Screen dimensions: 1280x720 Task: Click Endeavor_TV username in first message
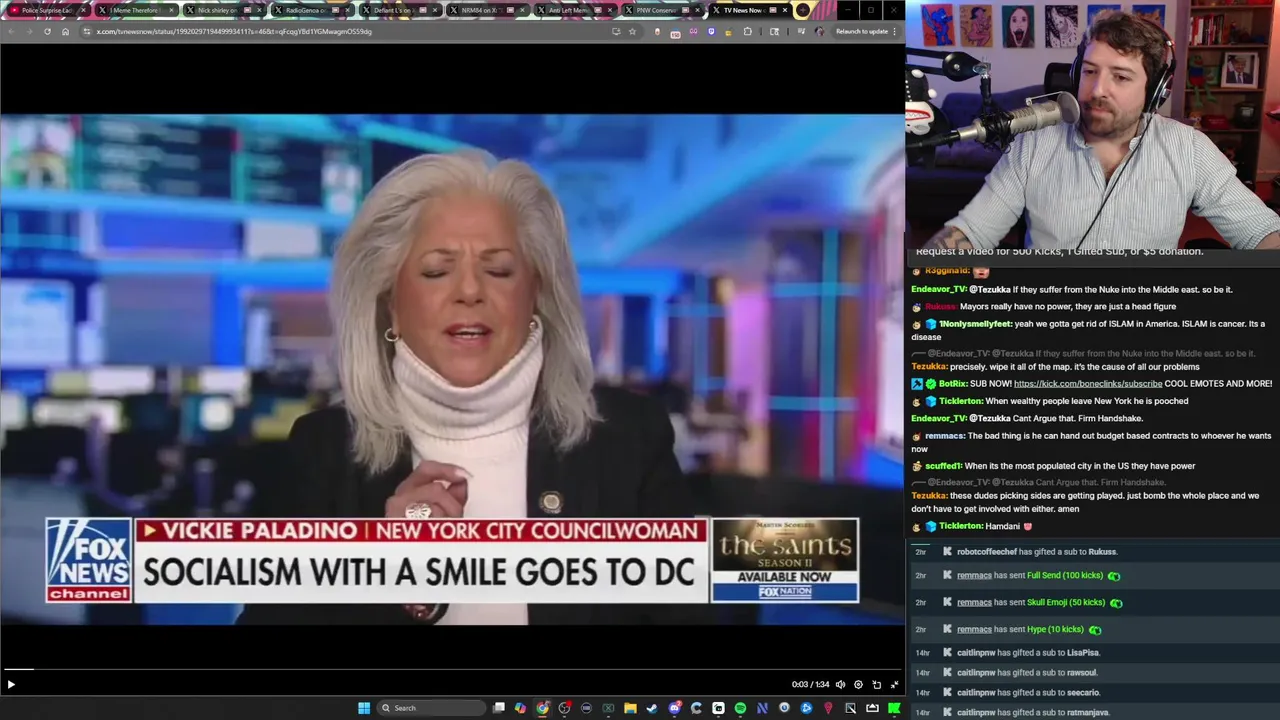(x=939, y=290)
